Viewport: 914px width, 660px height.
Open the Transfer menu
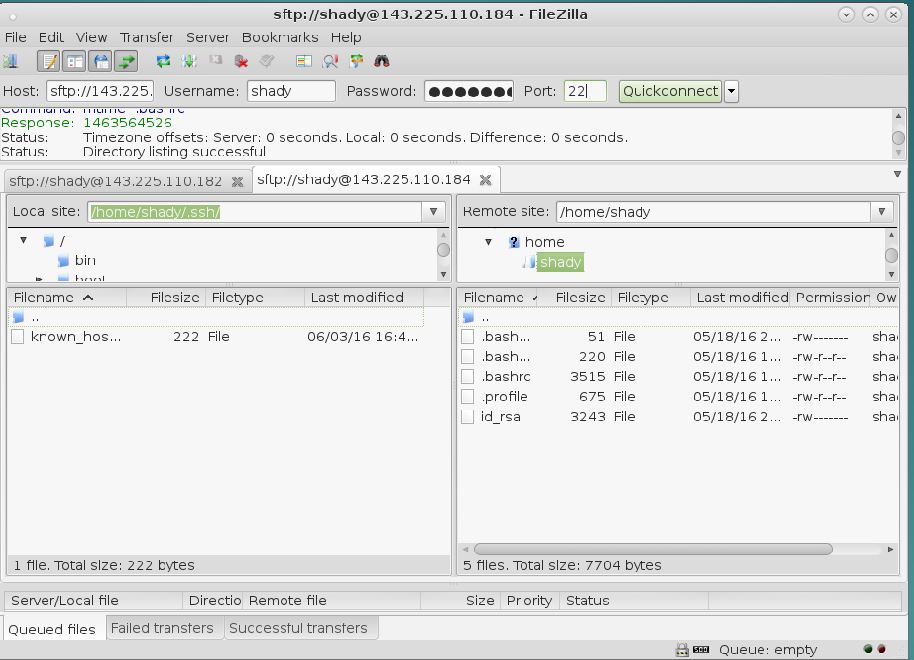[x=146, y=37]
